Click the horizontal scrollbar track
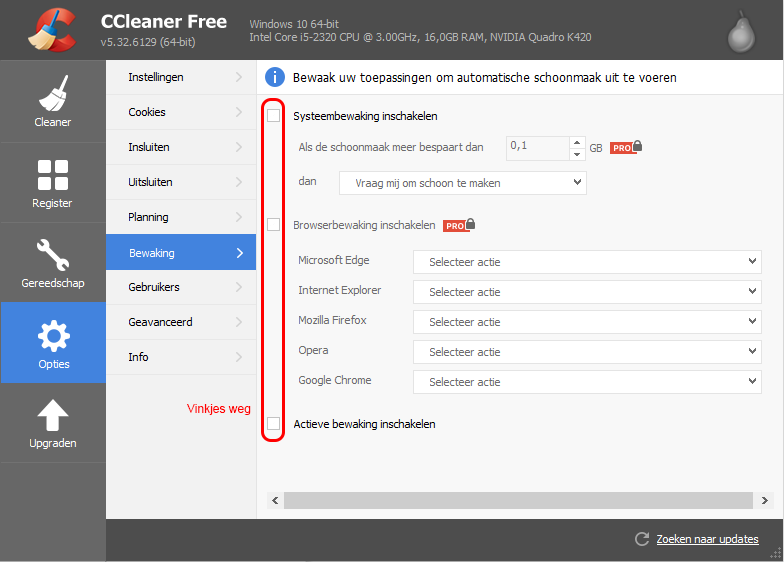 (x=520, y=499)
